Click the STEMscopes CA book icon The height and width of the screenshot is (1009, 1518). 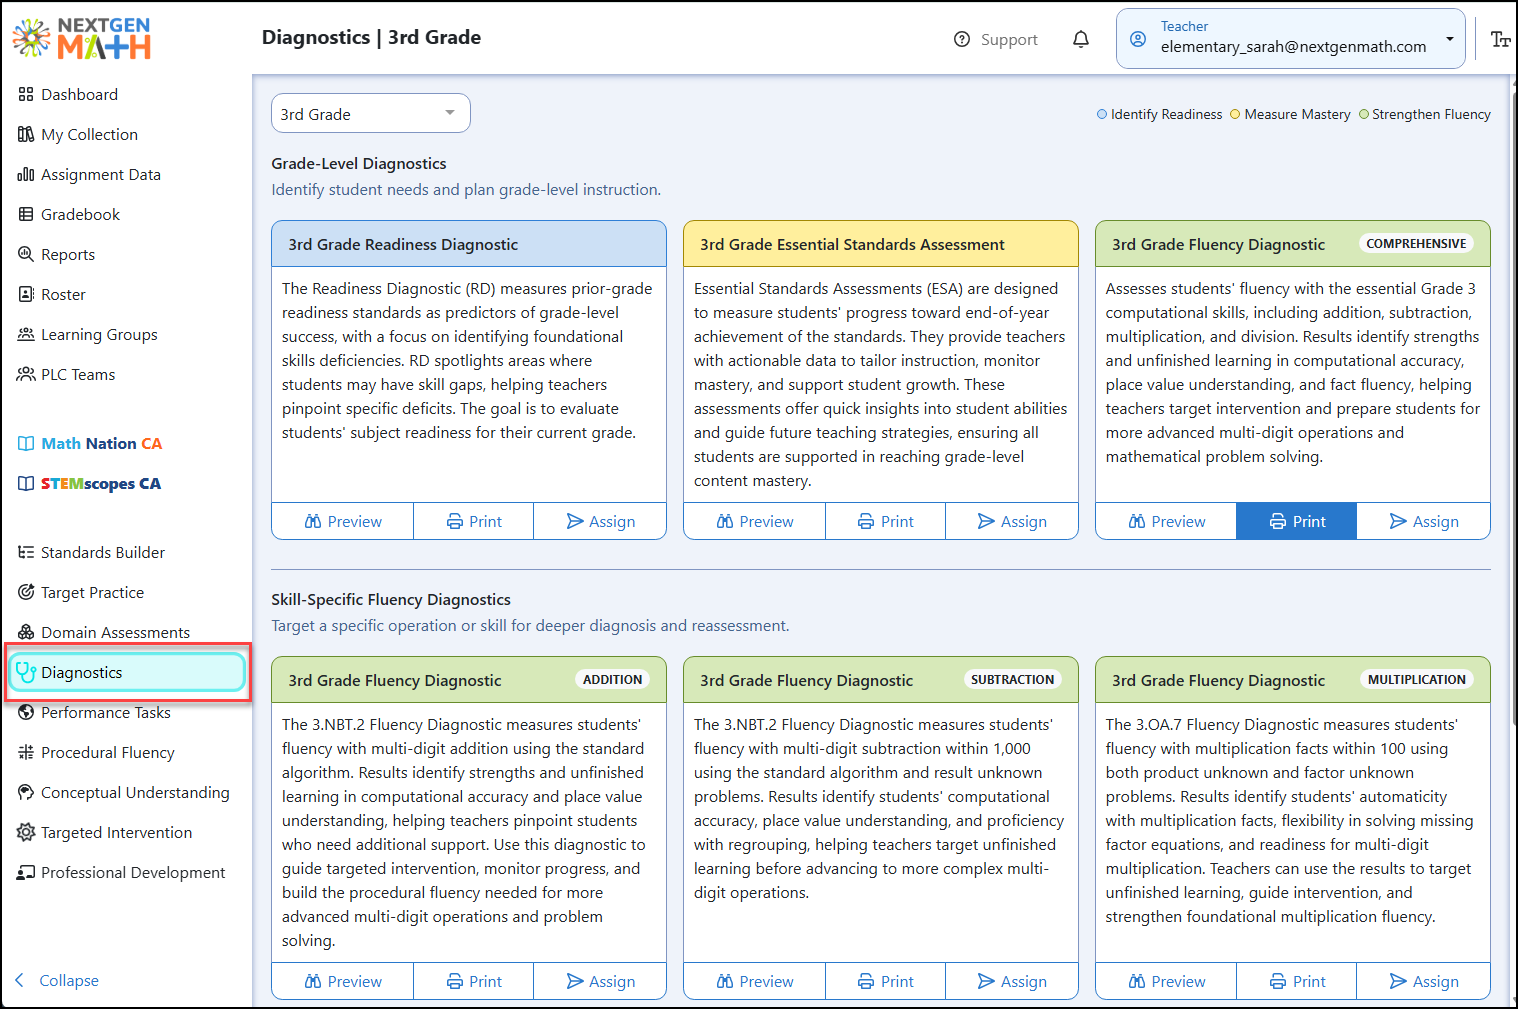click(26, 483)
